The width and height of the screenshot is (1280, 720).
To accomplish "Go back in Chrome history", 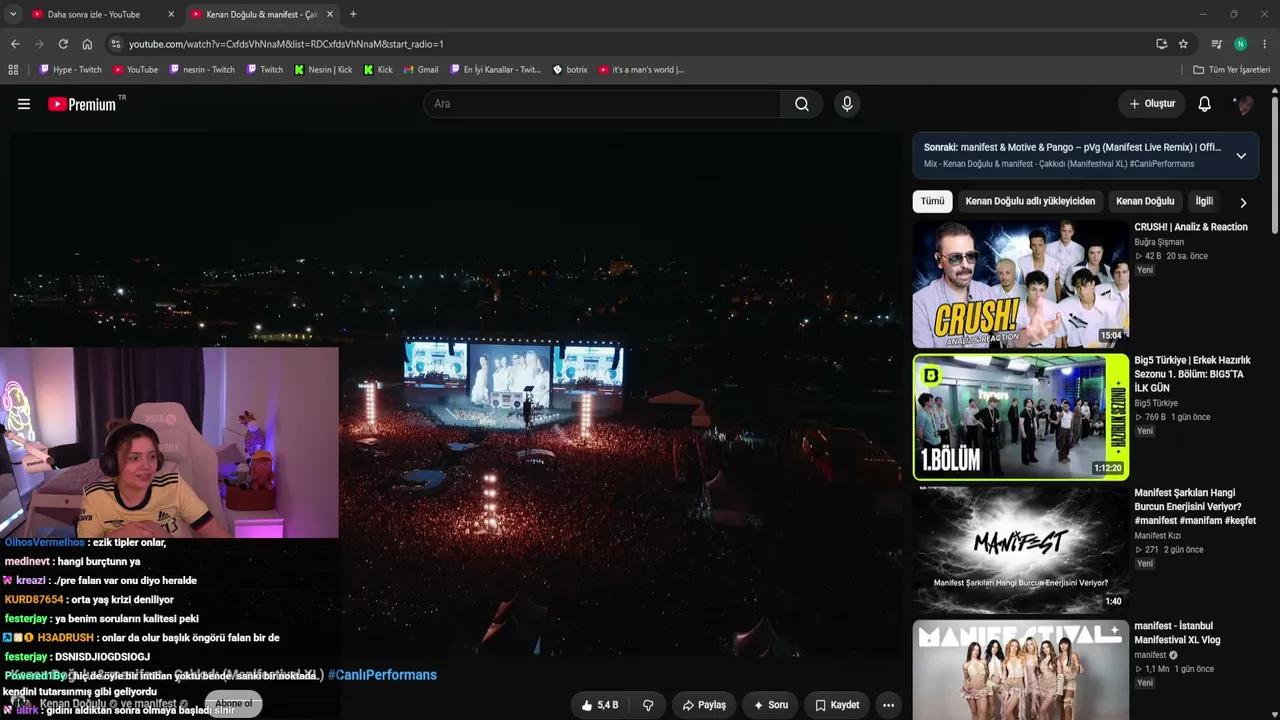I will pos(15,44).
